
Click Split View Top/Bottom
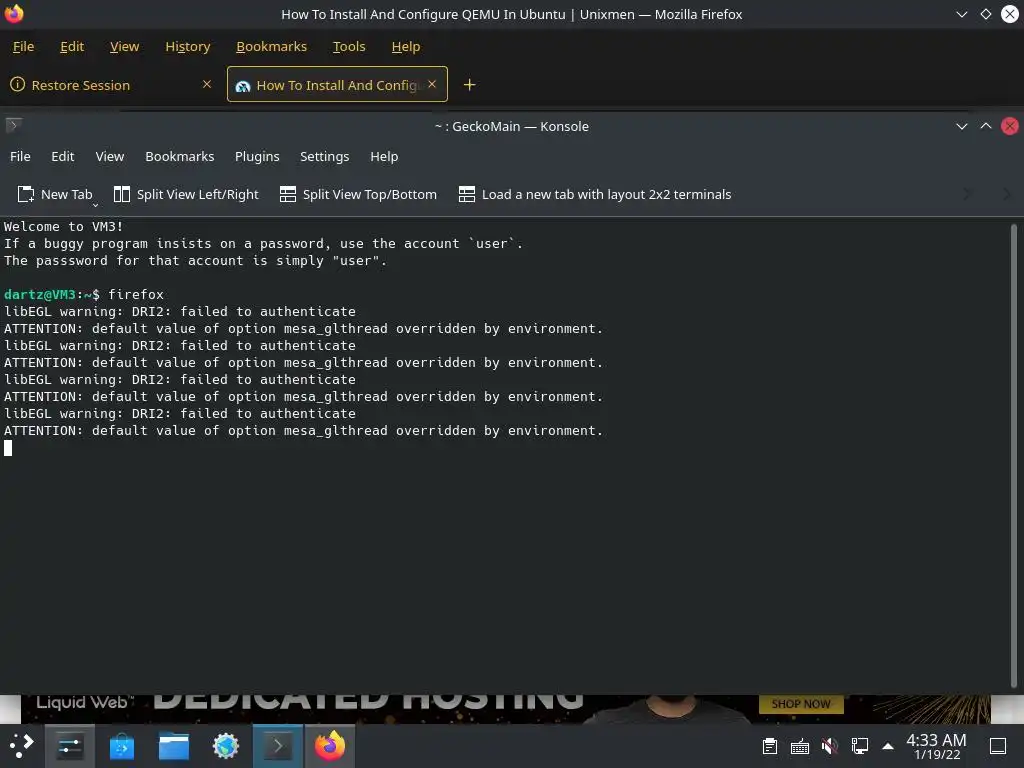click(358, 195)
